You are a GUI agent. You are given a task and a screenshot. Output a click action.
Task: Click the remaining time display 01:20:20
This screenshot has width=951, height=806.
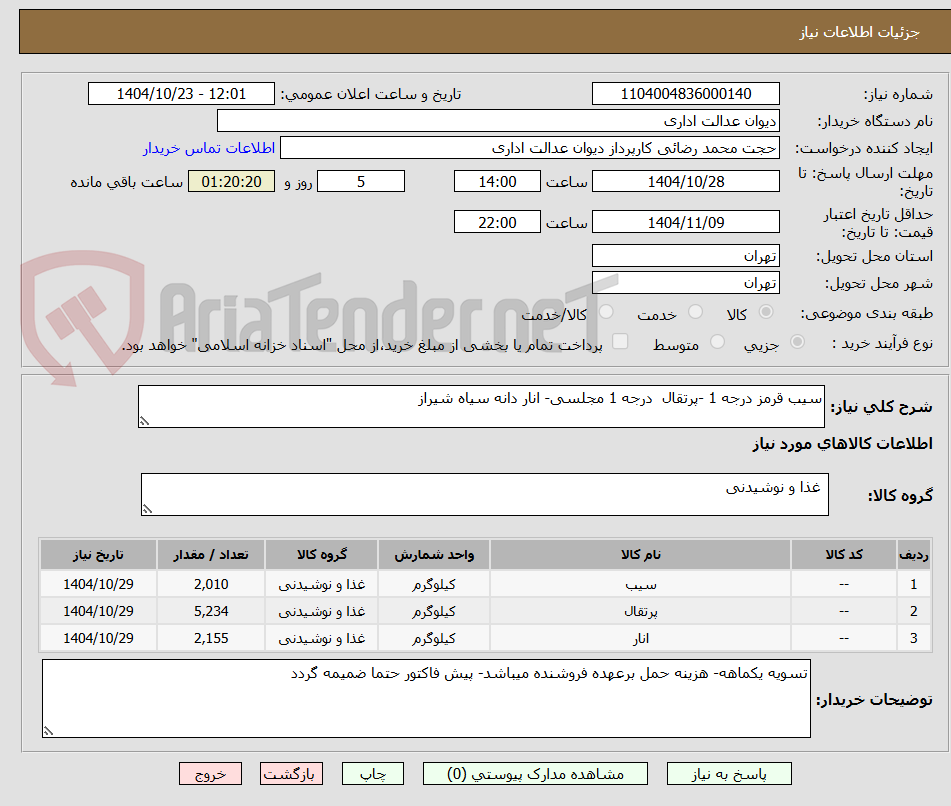tap(231, 182)
